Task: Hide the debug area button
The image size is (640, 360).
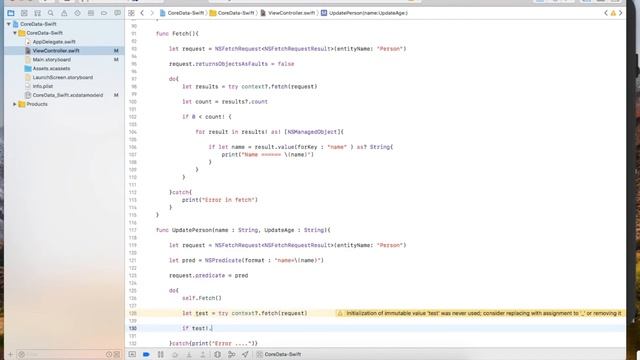Action: (132, 354)
